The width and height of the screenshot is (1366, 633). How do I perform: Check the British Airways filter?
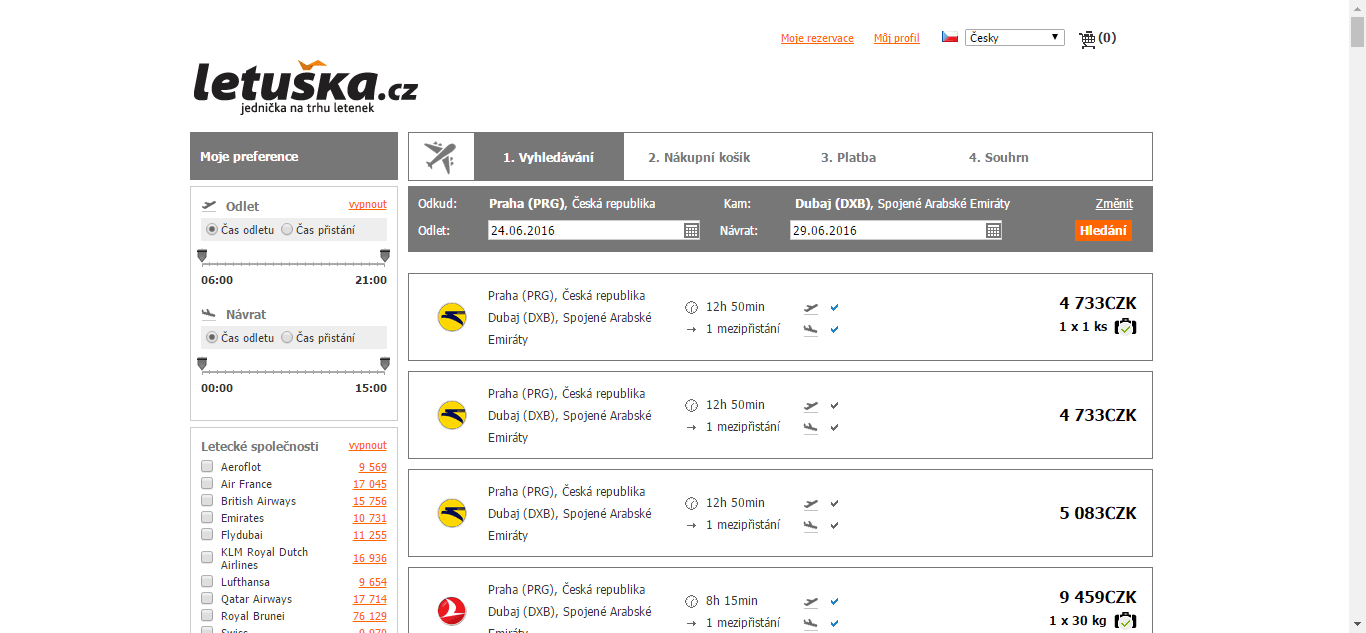(x=207, y=500)
